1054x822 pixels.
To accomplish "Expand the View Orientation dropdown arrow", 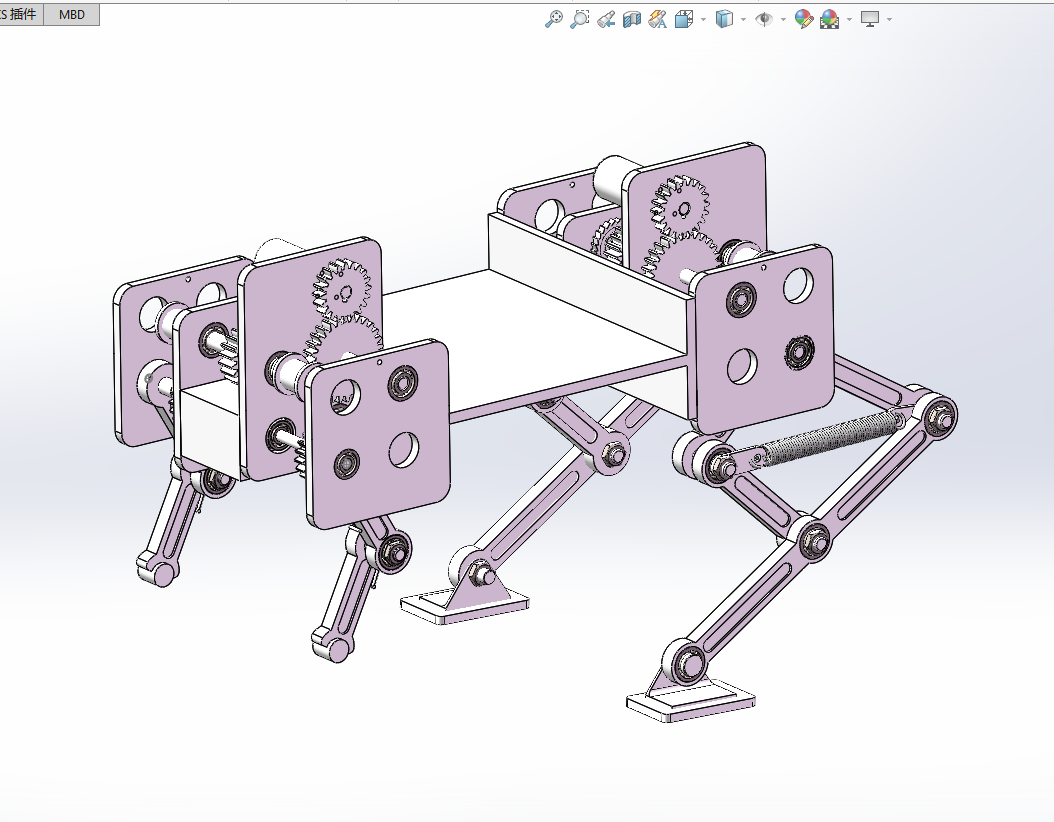I will 703,19.
